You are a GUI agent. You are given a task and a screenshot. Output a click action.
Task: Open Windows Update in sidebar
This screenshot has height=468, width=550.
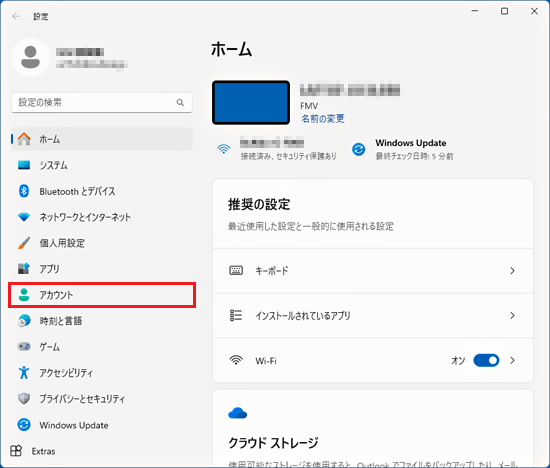coord(102,425)
